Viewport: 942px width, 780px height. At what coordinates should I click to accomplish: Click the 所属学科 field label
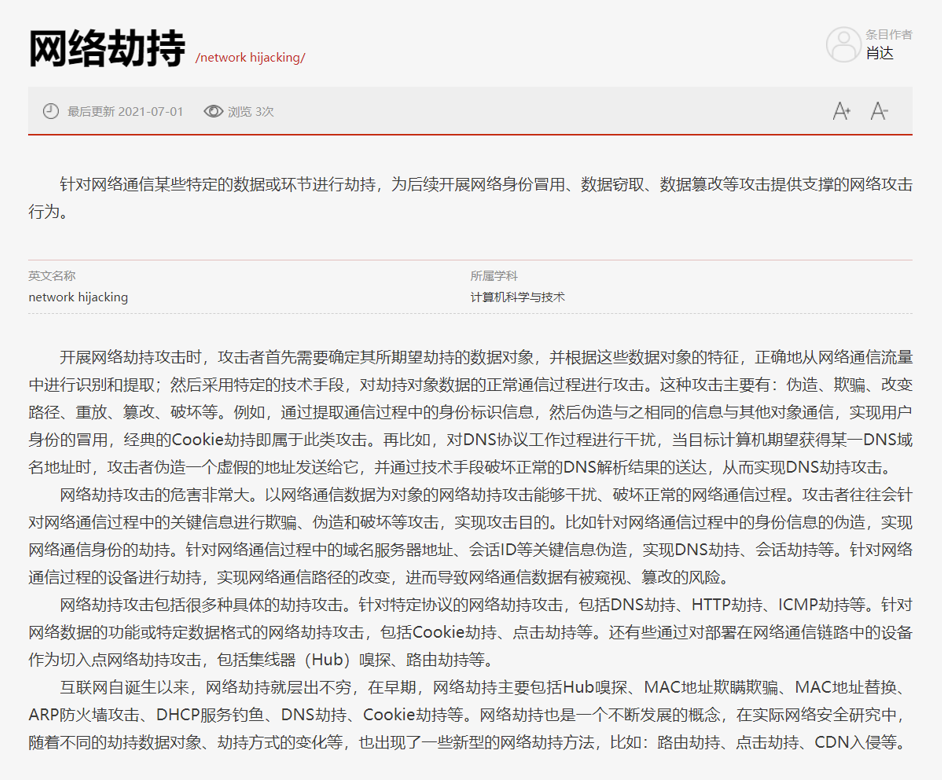tap(494, 276)
